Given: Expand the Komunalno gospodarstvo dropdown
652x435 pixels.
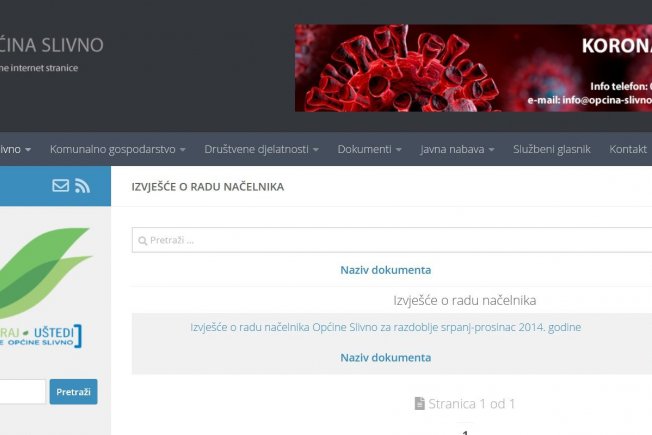Looking at the screenshot, I should [x=117, y=149].
